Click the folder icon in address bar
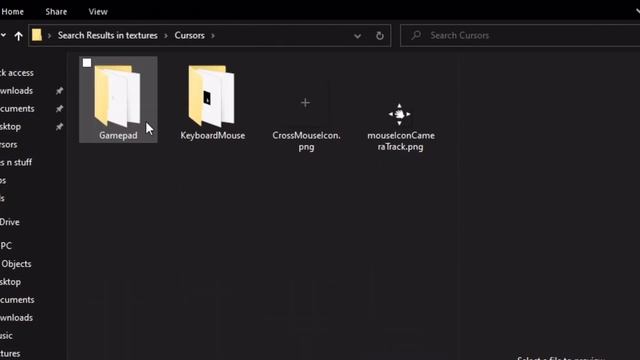Viewport: 640px width, 360px height. tap(37, 35)
